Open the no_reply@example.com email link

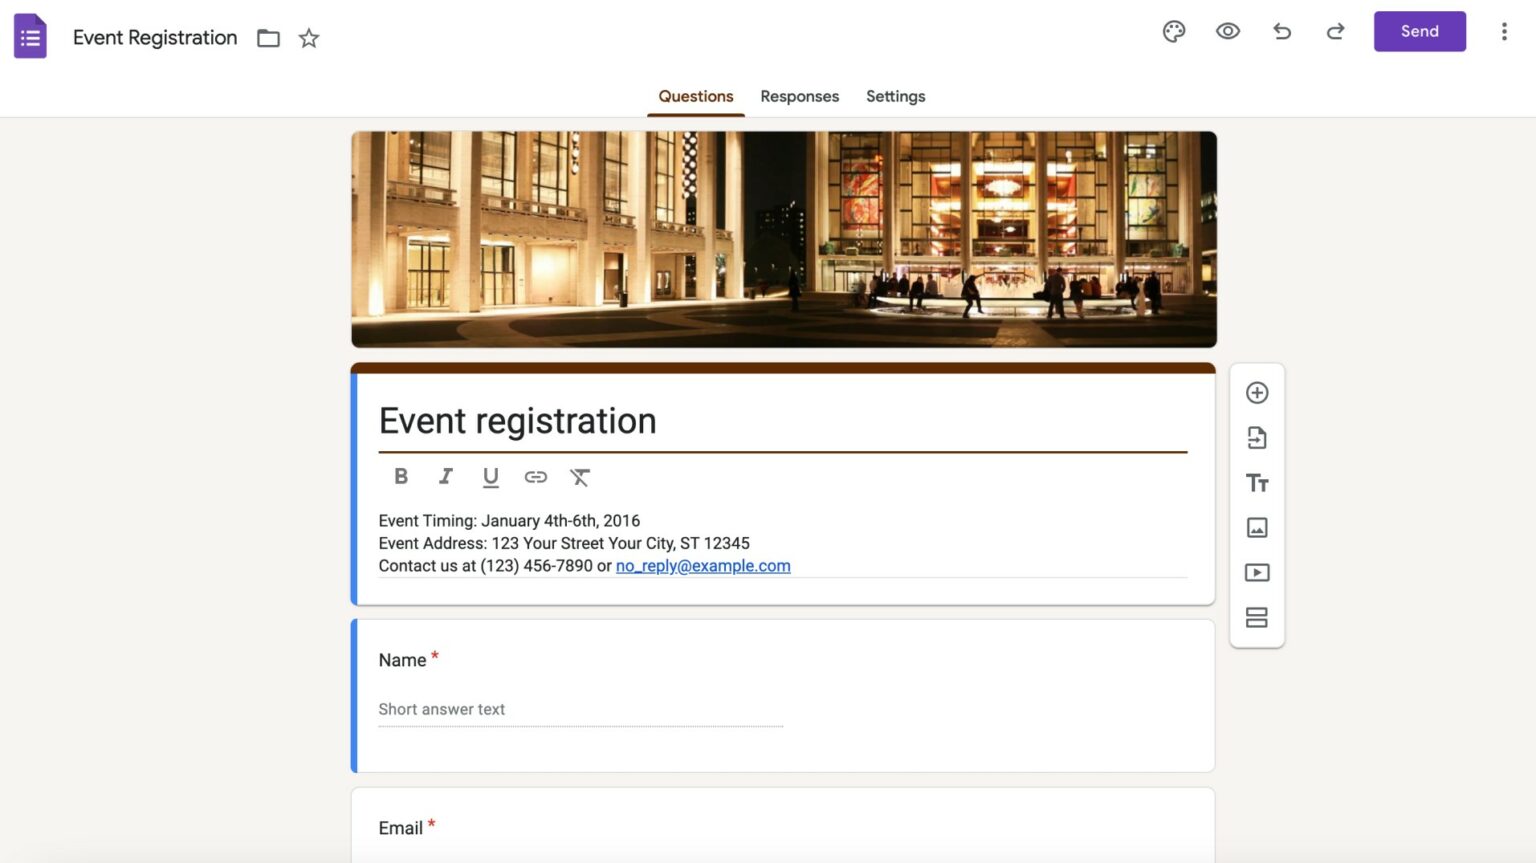tap(703, 566)
